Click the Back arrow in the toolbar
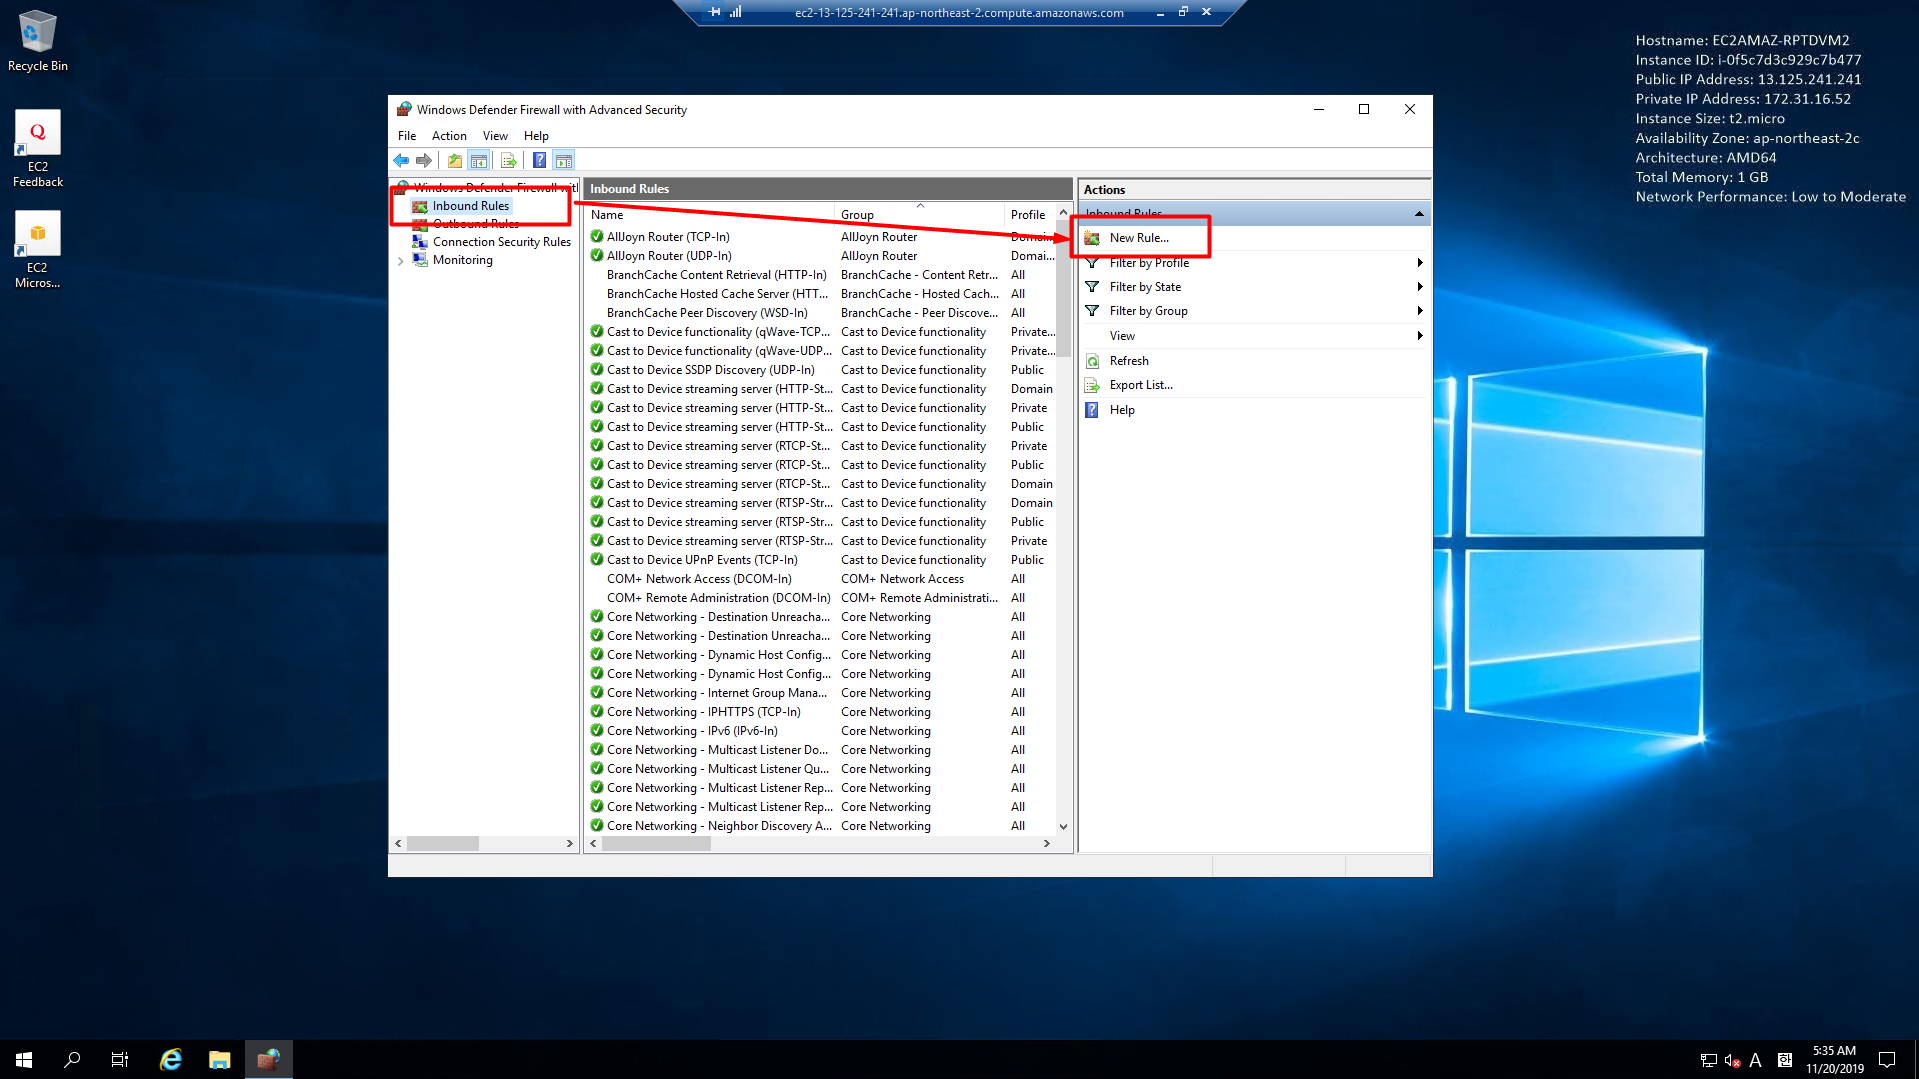 coord(401,160)
